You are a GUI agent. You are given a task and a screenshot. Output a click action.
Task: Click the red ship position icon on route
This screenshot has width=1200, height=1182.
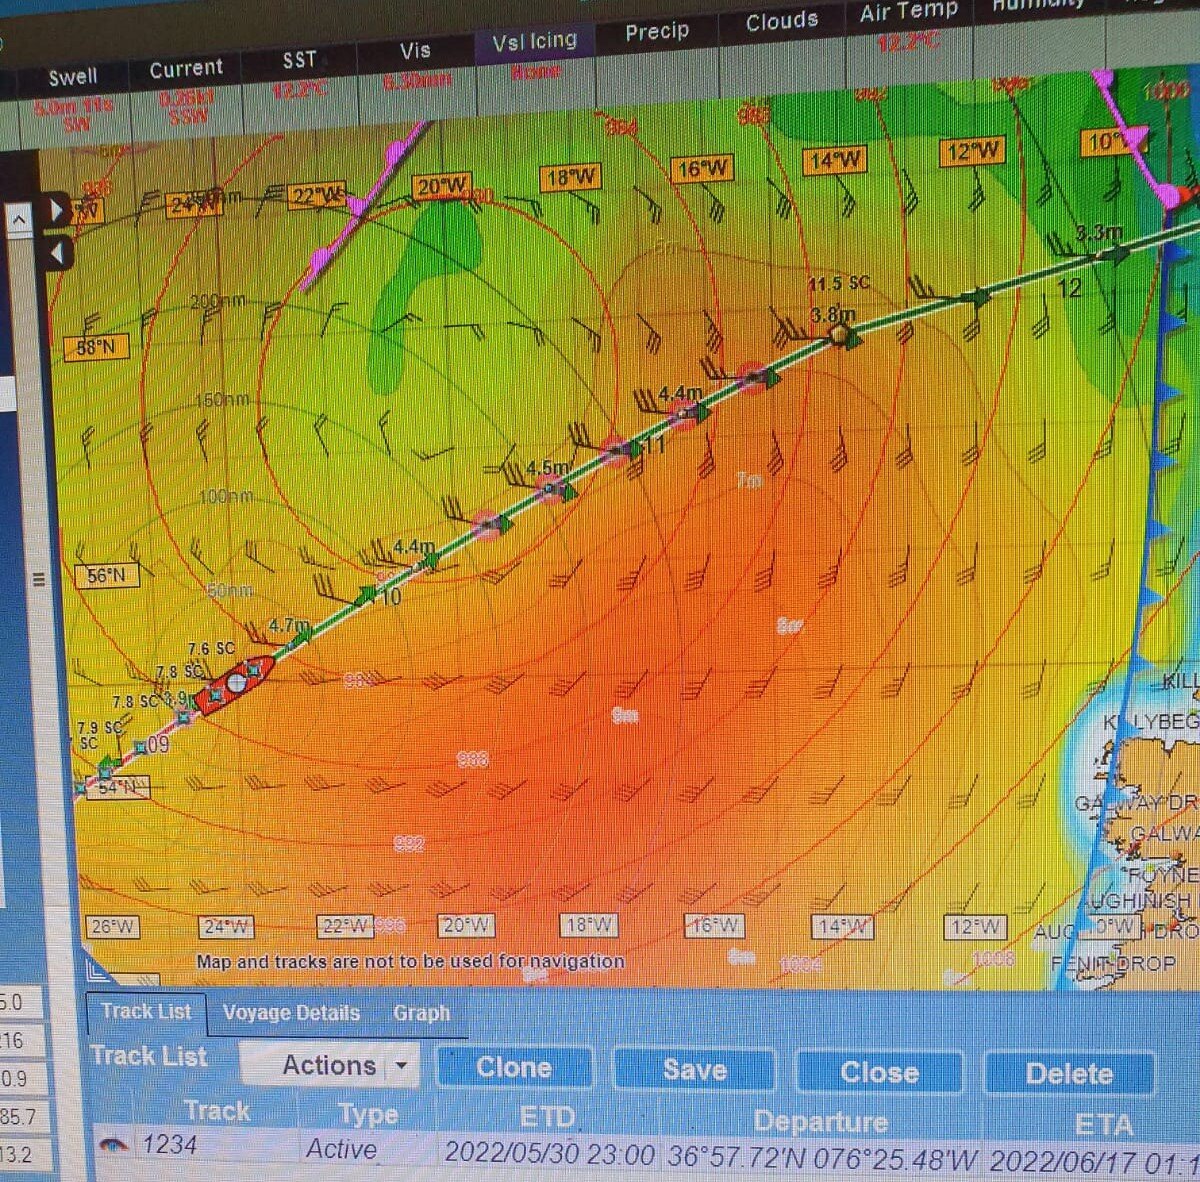pyautogui.click(x=235, y=683)
